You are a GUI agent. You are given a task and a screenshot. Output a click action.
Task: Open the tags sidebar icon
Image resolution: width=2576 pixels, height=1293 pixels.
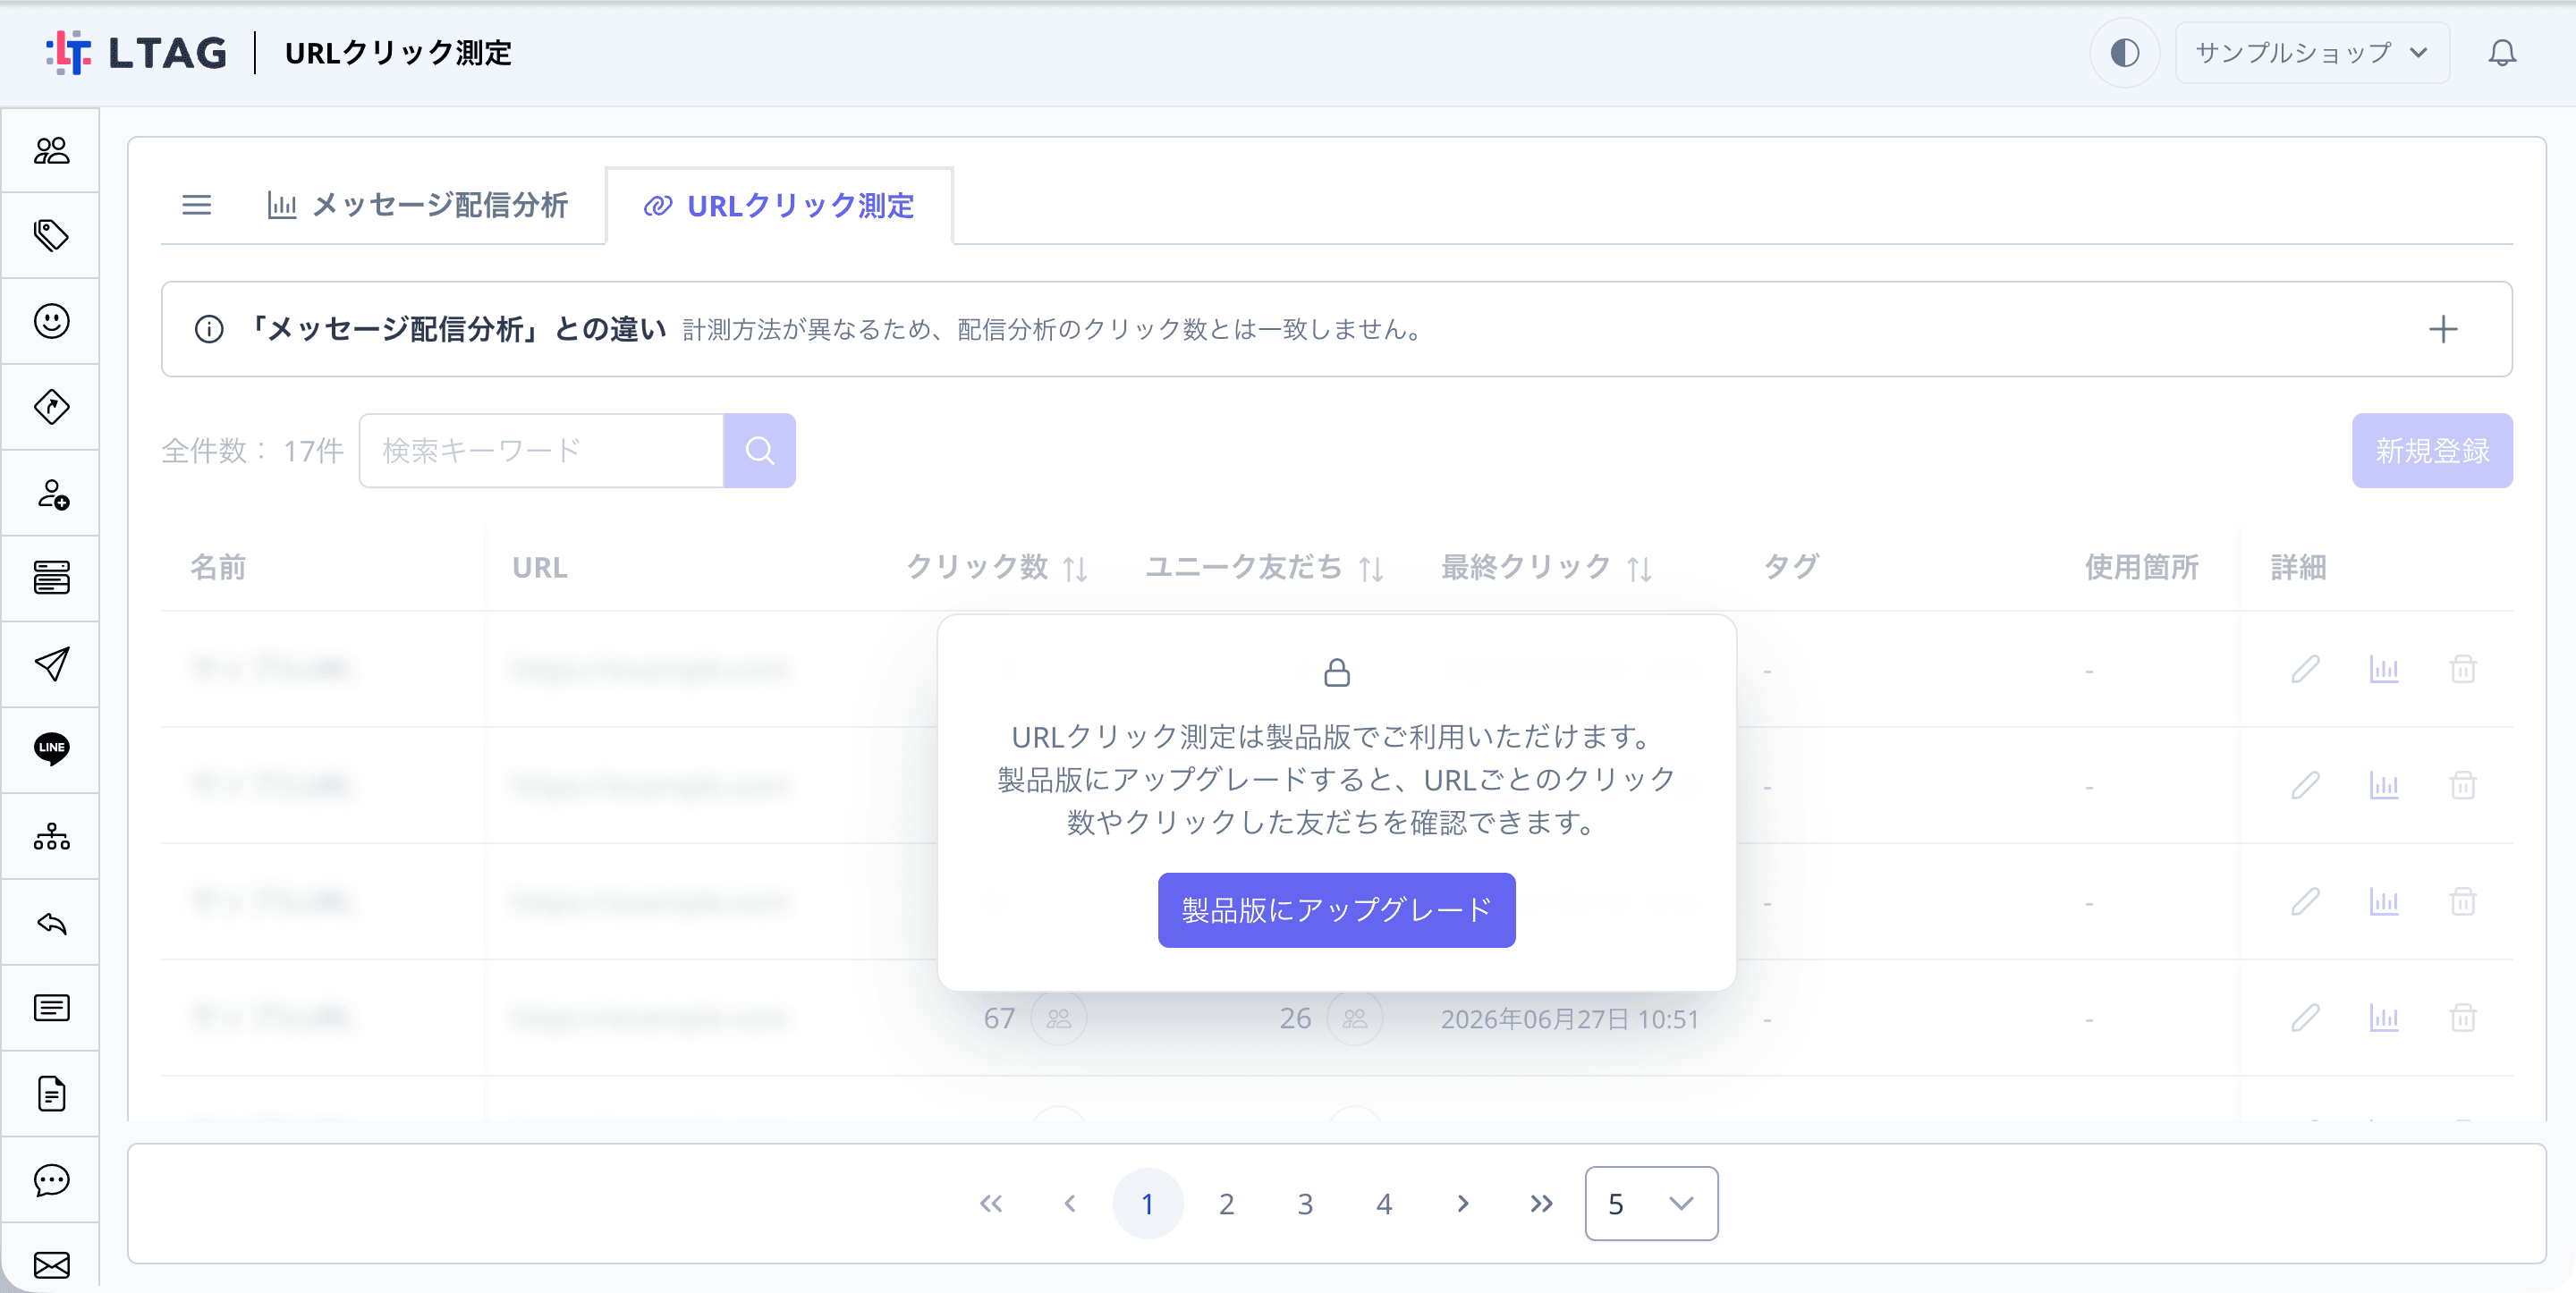pyautogui.click(x=51, y=235)
